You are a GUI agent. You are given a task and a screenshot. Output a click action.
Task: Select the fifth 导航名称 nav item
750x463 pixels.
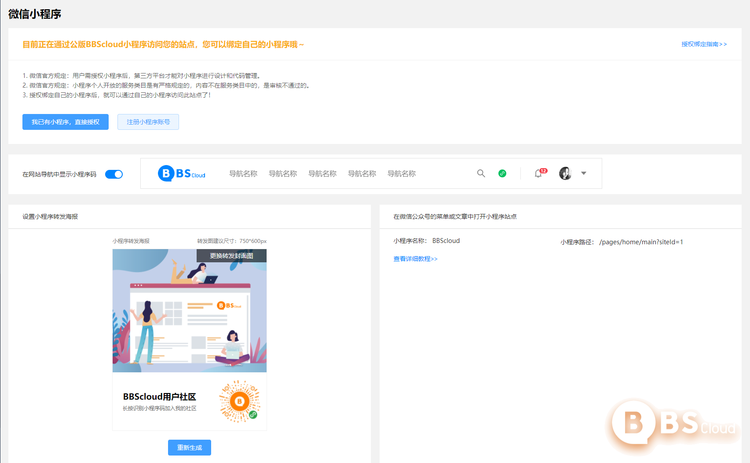[x=401, y=174]
